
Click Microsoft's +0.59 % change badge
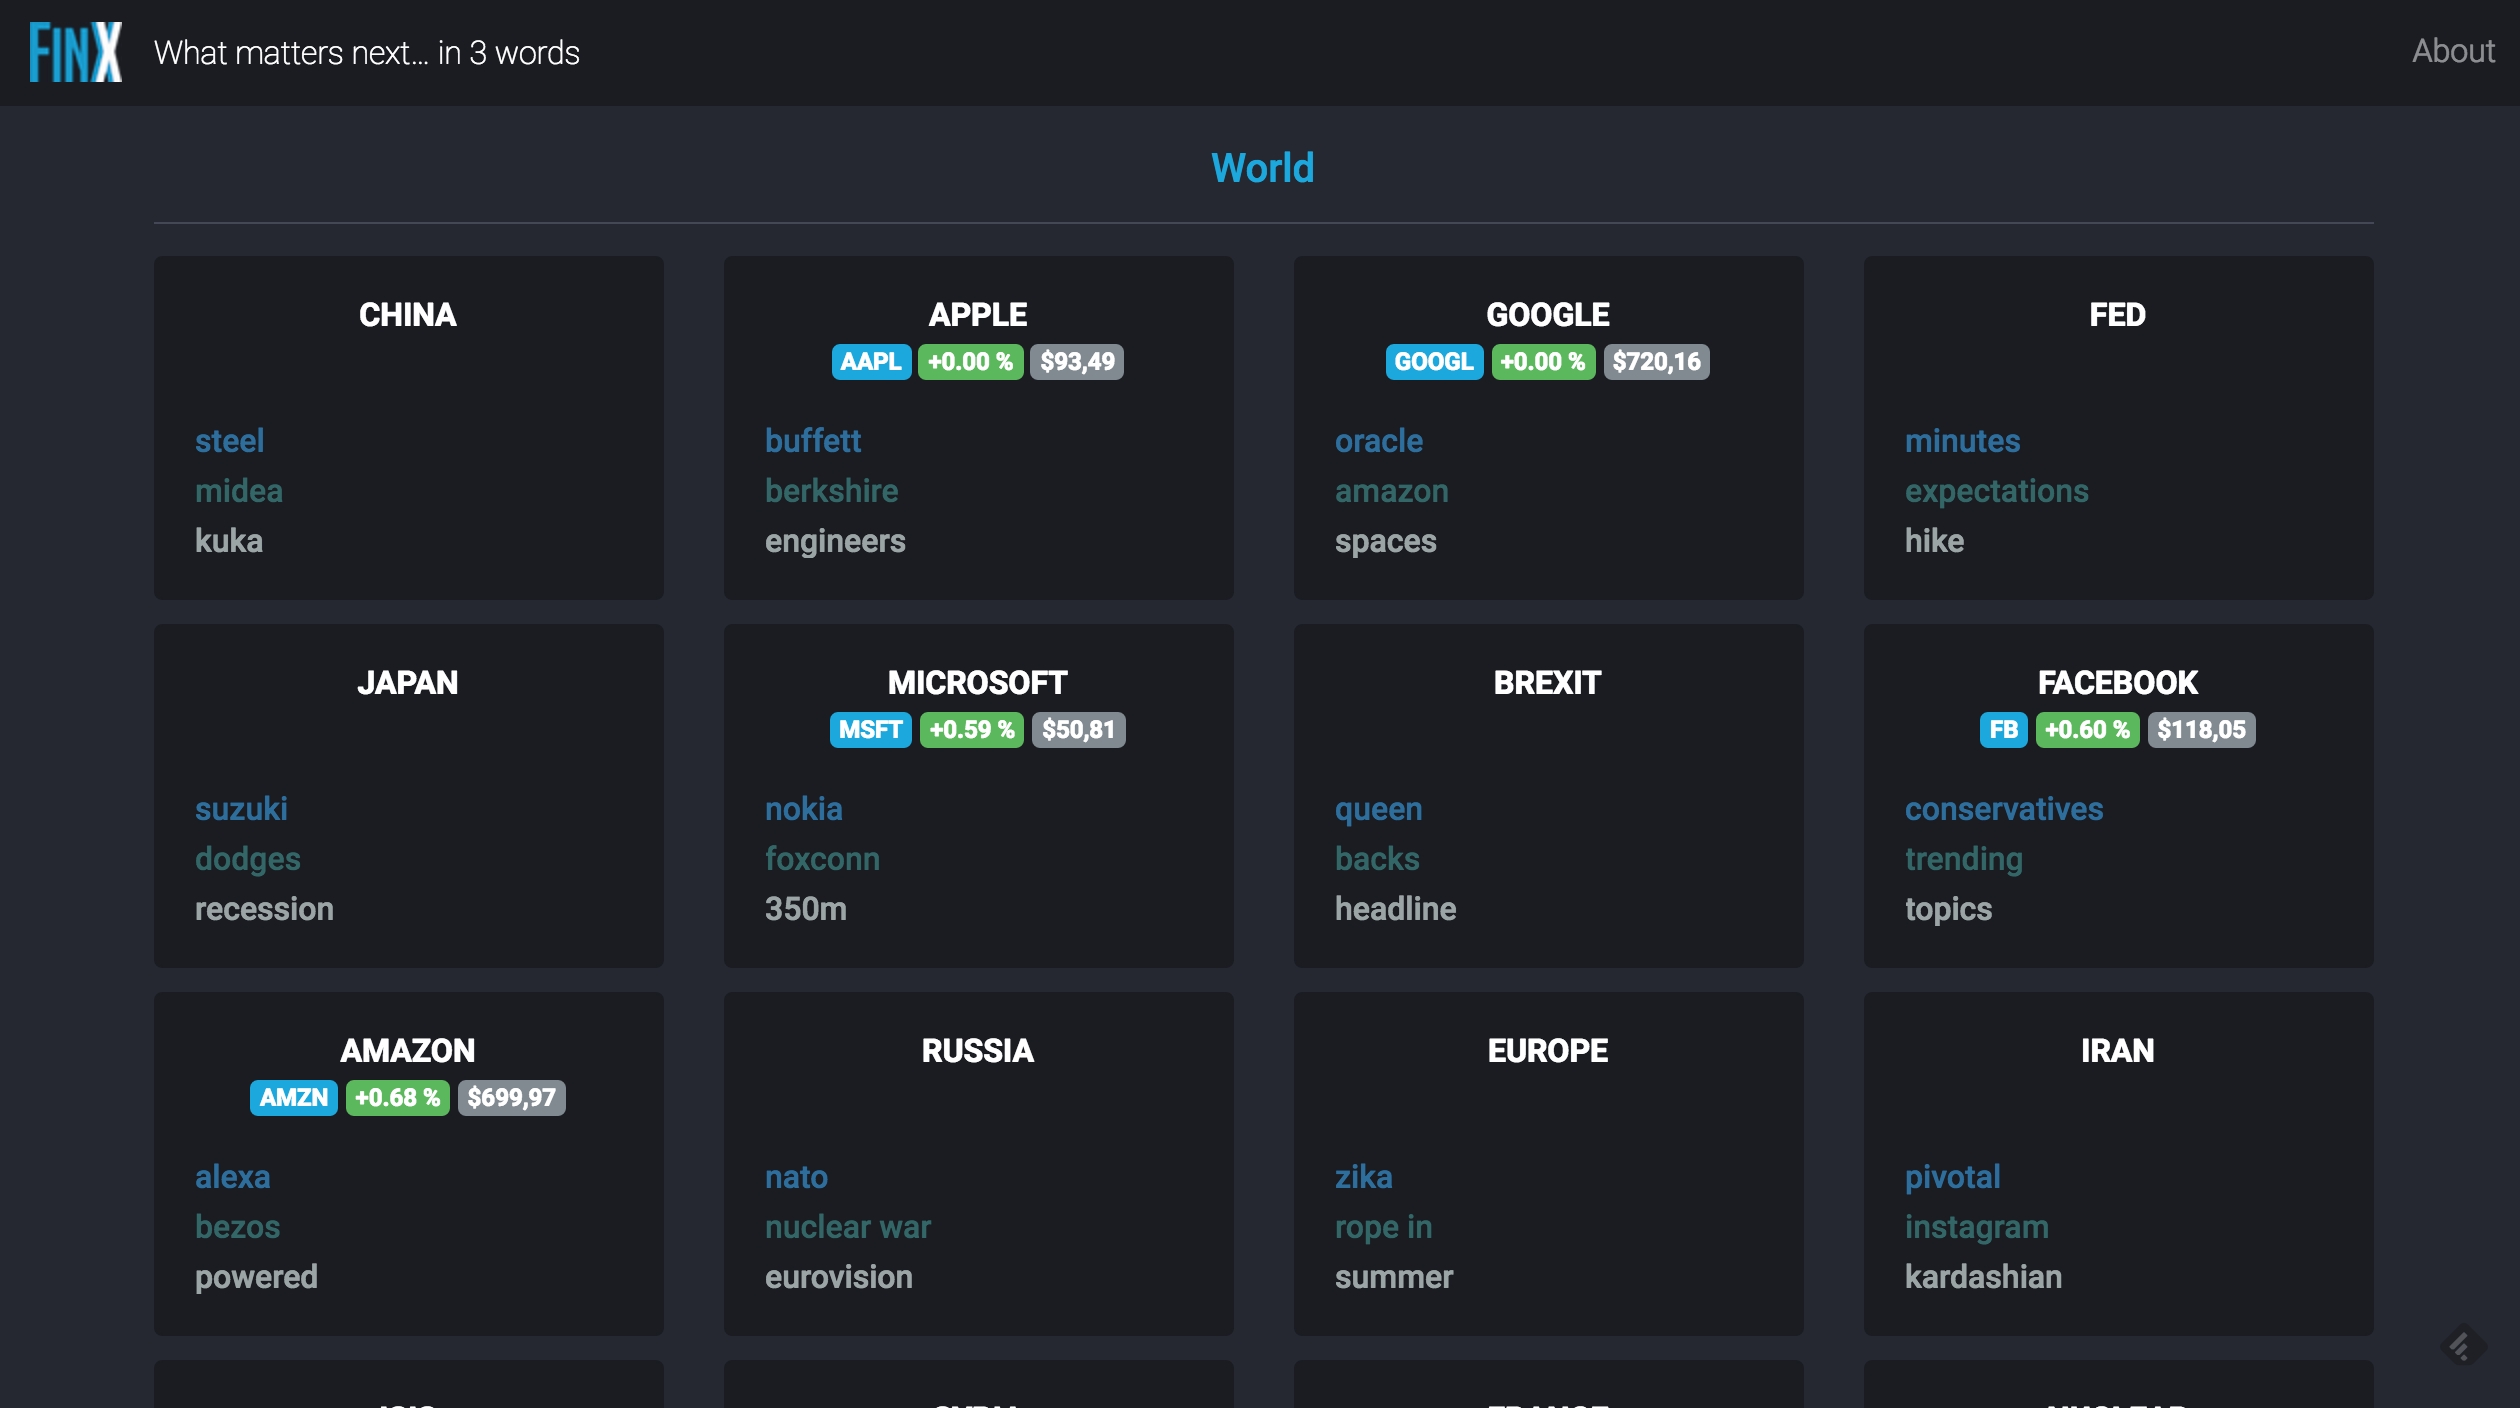tap(972, 730)
